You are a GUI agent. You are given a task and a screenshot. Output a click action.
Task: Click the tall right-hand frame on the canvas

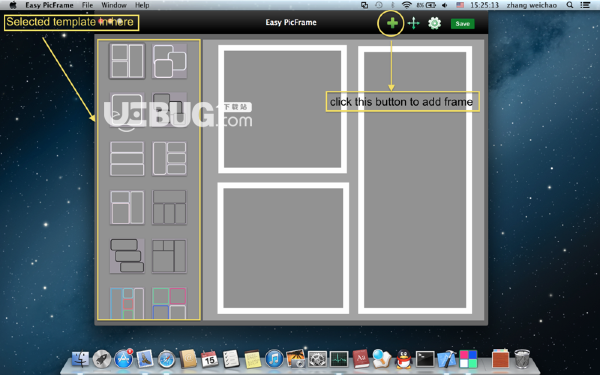pyautogui.click(x=415, y=180)
